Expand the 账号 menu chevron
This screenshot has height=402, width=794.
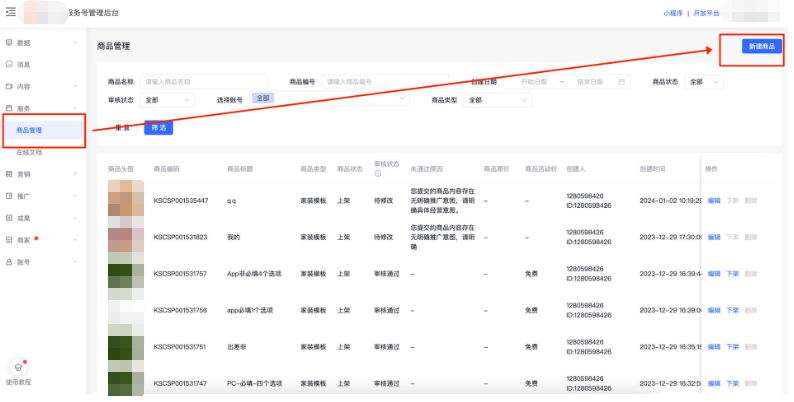tap(75, 262)
